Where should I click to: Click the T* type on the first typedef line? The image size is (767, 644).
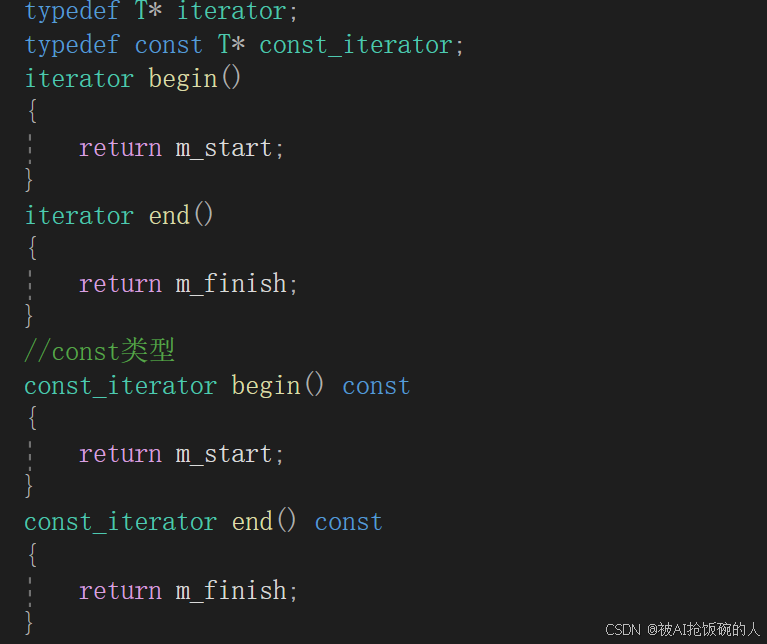(148, 11)
